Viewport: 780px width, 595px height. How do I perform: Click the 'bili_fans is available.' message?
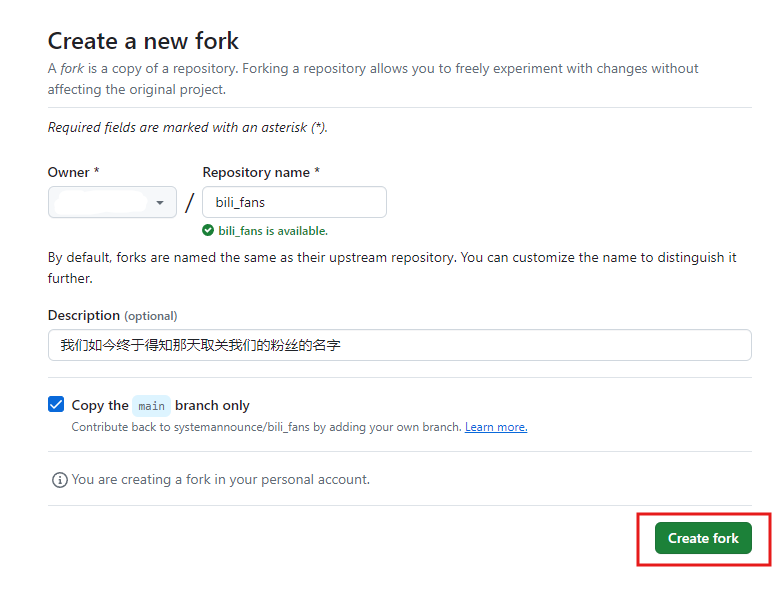pyautogui.click(x=273, y=231)
